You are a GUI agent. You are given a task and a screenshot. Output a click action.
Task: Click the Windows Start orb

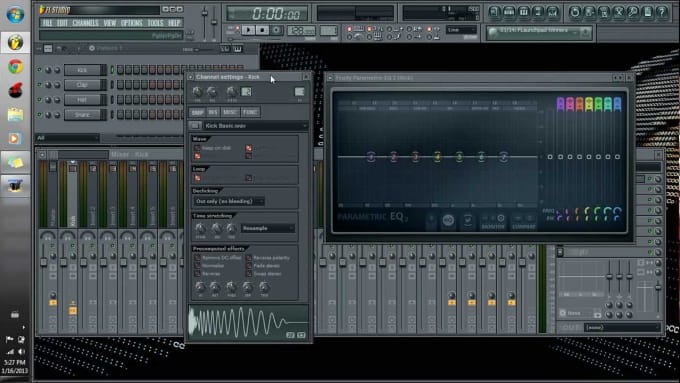(15, 15)
